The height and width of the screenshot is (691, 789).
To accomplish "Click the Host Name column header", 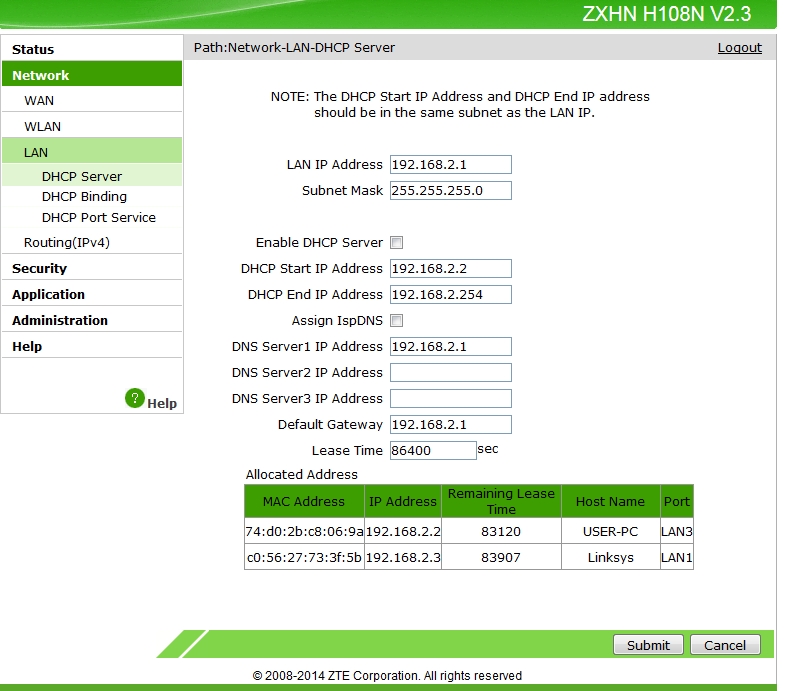I will tap(610, 501).
